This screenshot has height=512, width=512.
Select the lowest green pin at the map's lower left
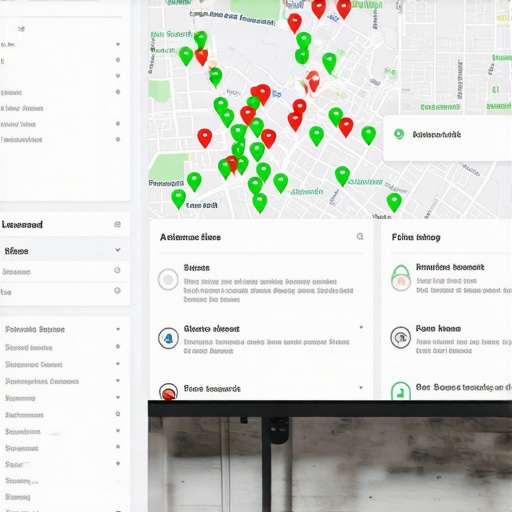click(x=178, y=199)
